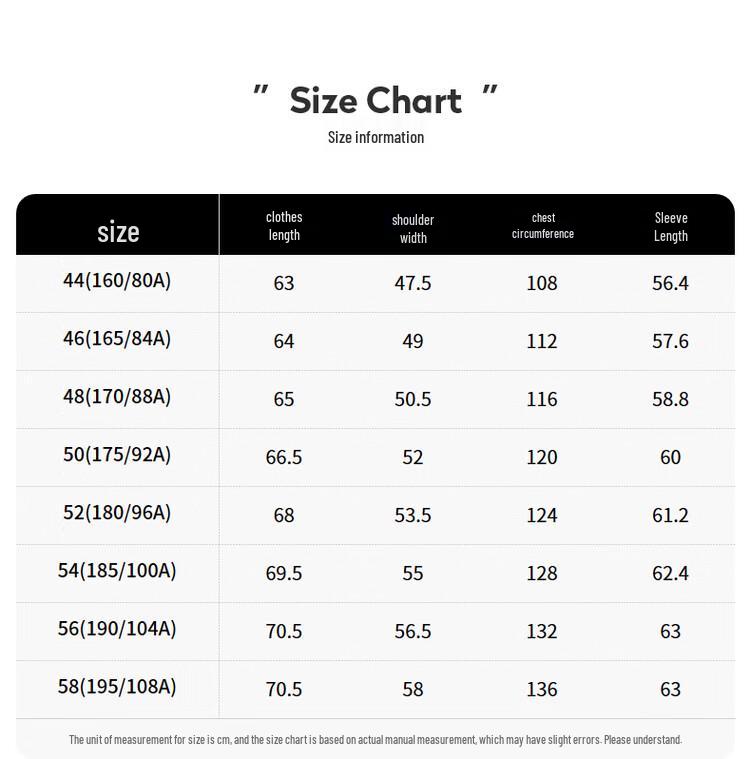Click the "Size information" subtitle text
Viewport: 750px width, 759px height.
pos(376,137)
